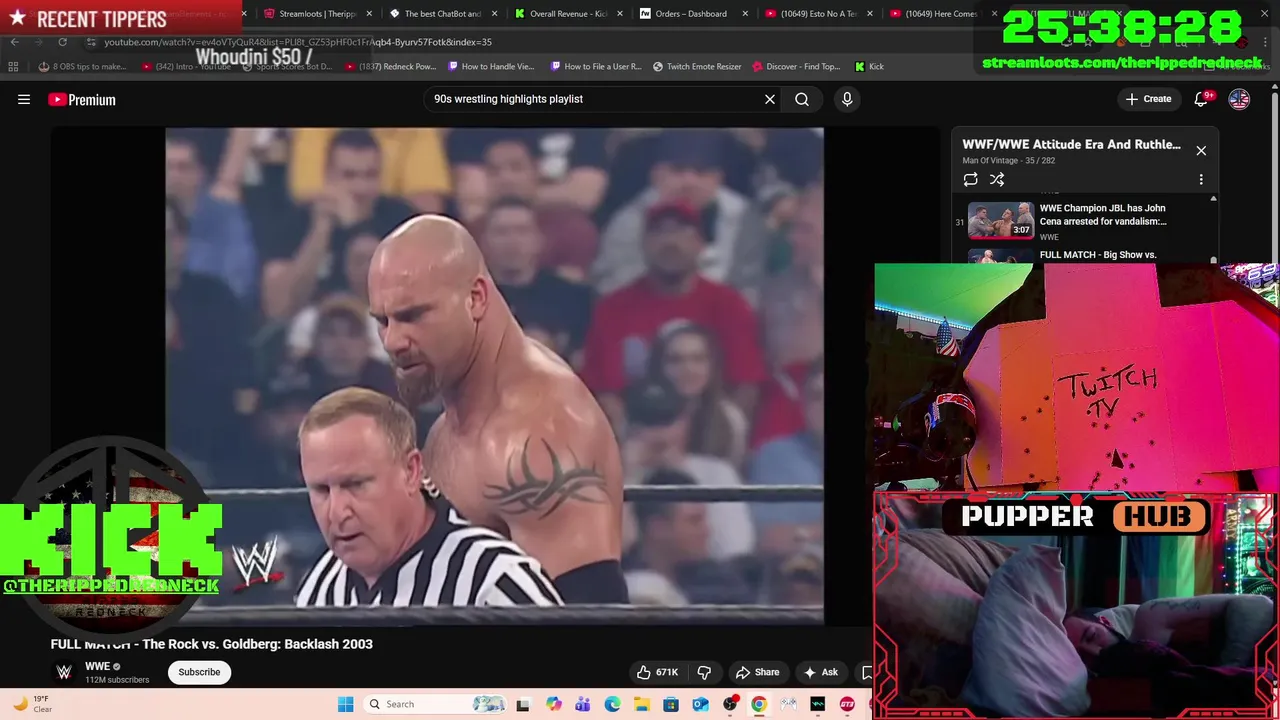This screenshot has width=1280, height=720.
Task: Run search with the magnifier button
Action: pos(802,99)
